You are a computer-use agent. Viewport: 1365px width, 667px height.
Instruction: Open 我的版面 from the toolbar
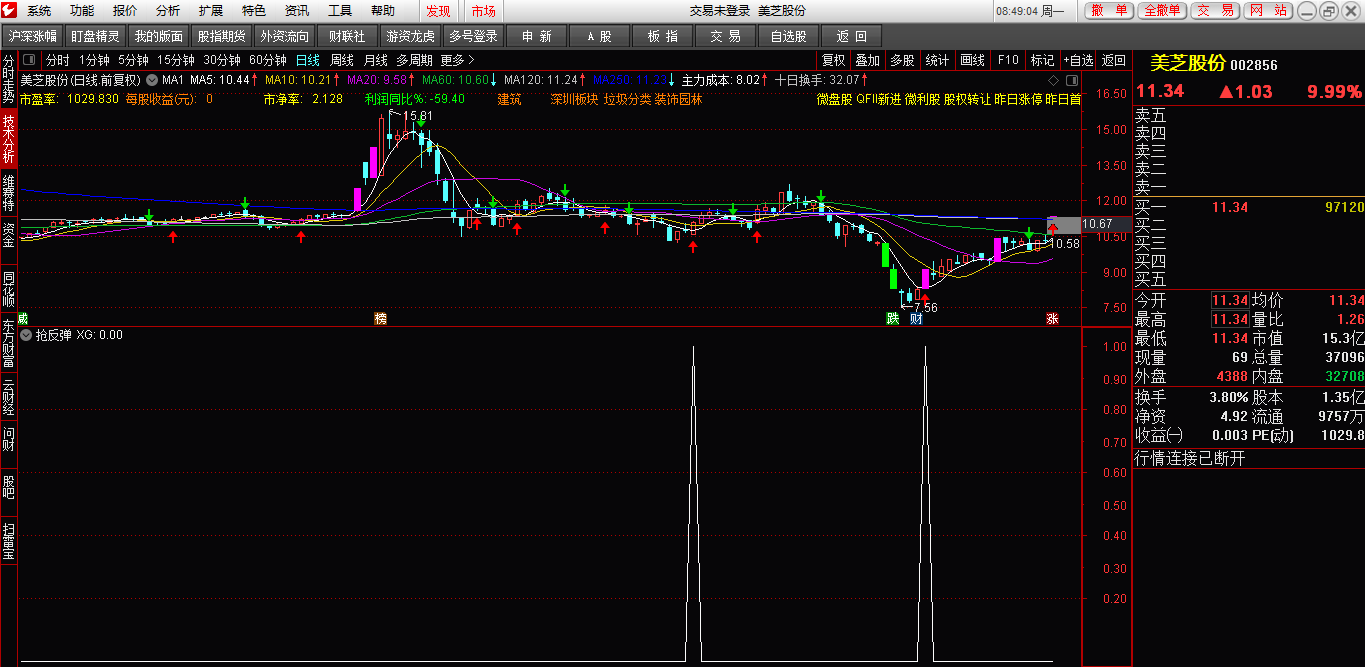[158, 36]
